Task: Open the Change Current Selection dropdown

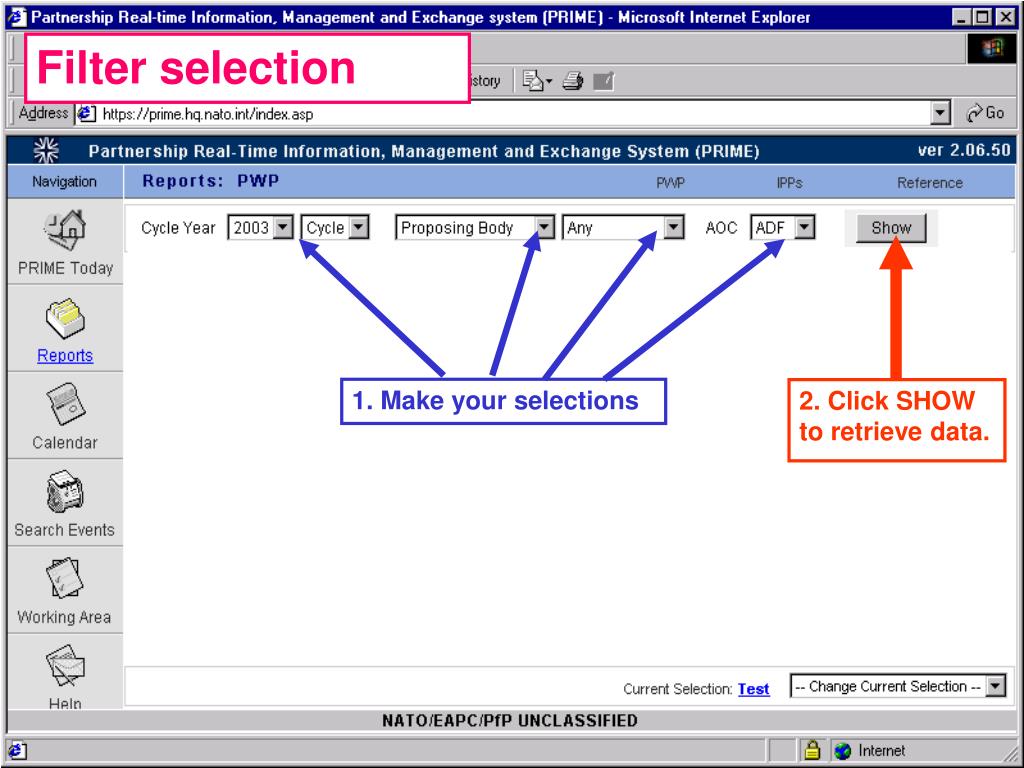Action: tap(897, 686)
